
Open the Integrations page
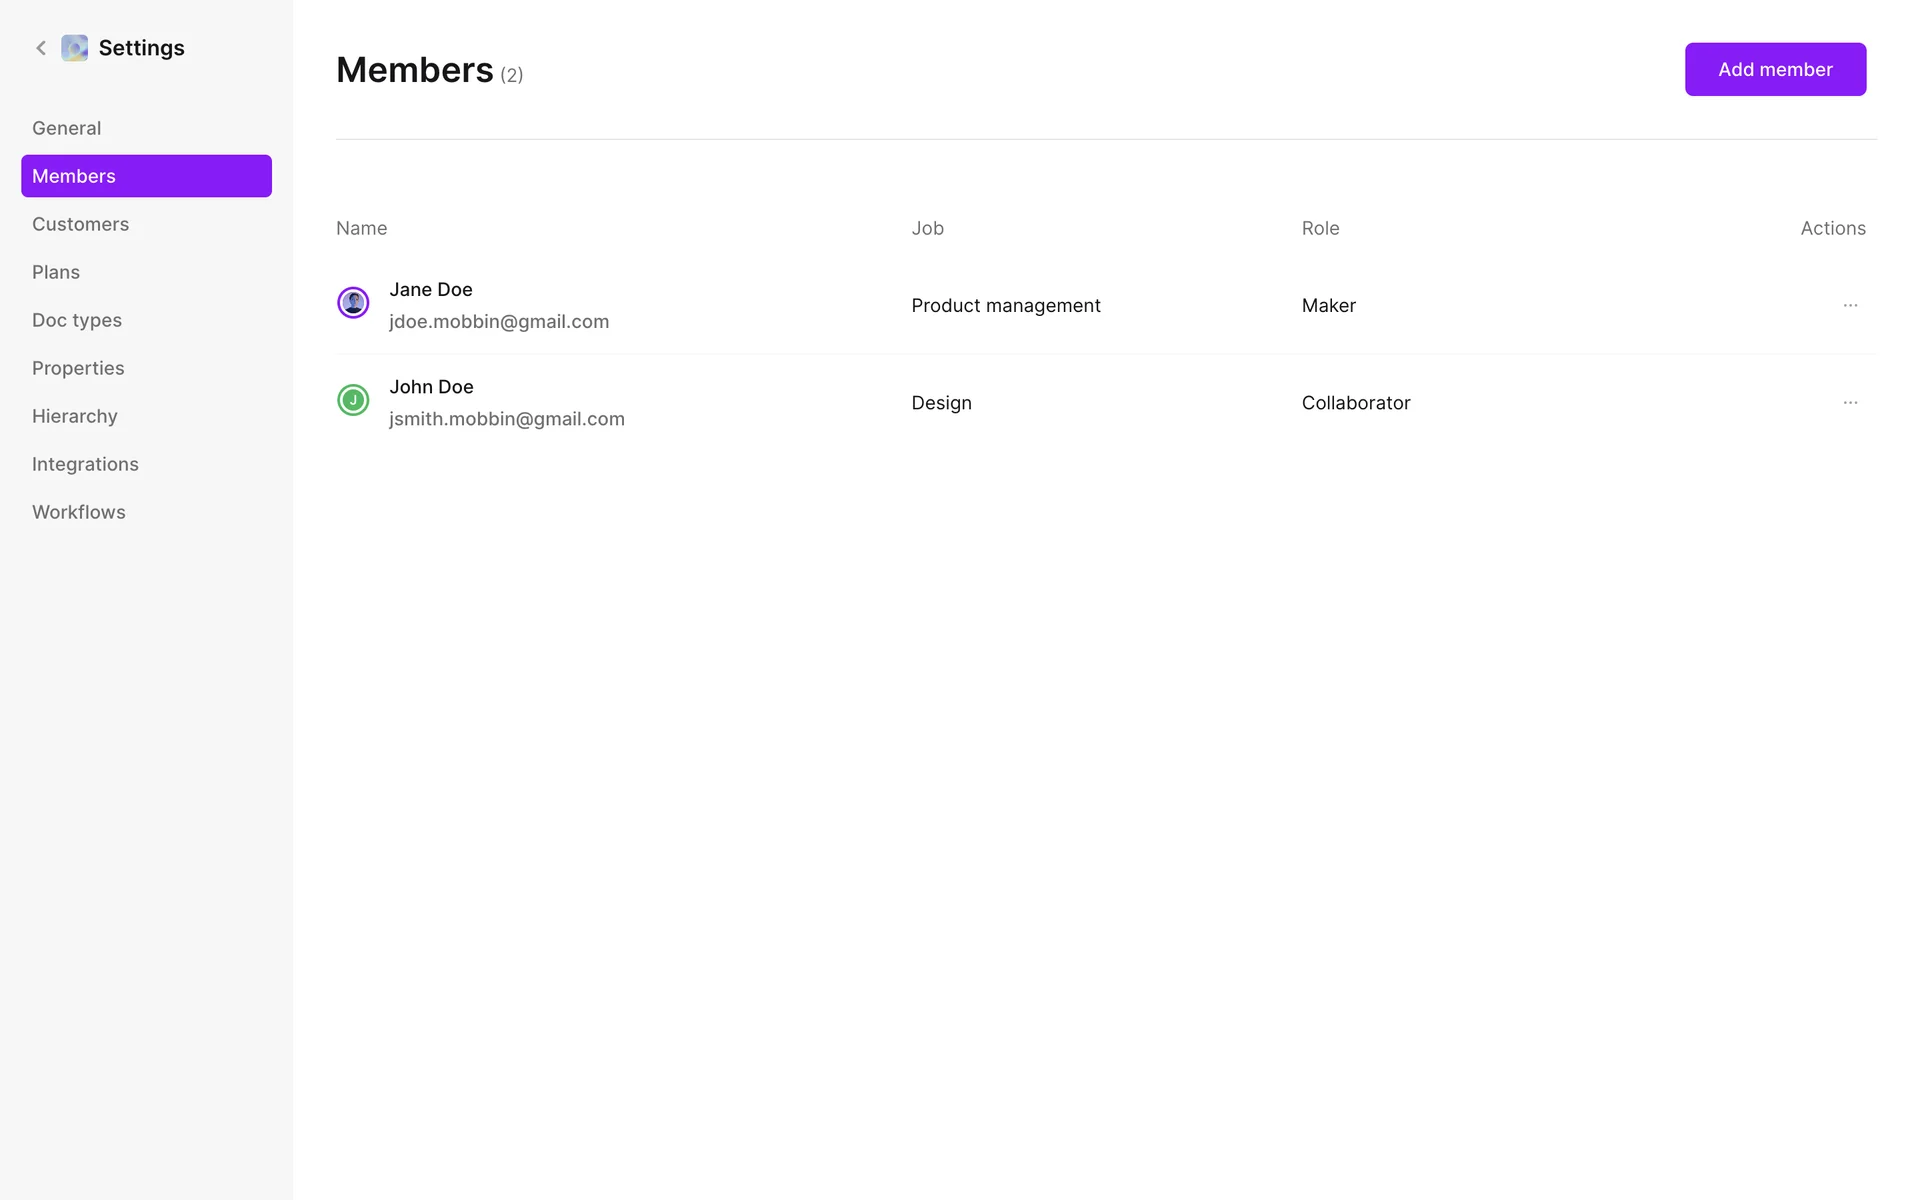[85, 464]
